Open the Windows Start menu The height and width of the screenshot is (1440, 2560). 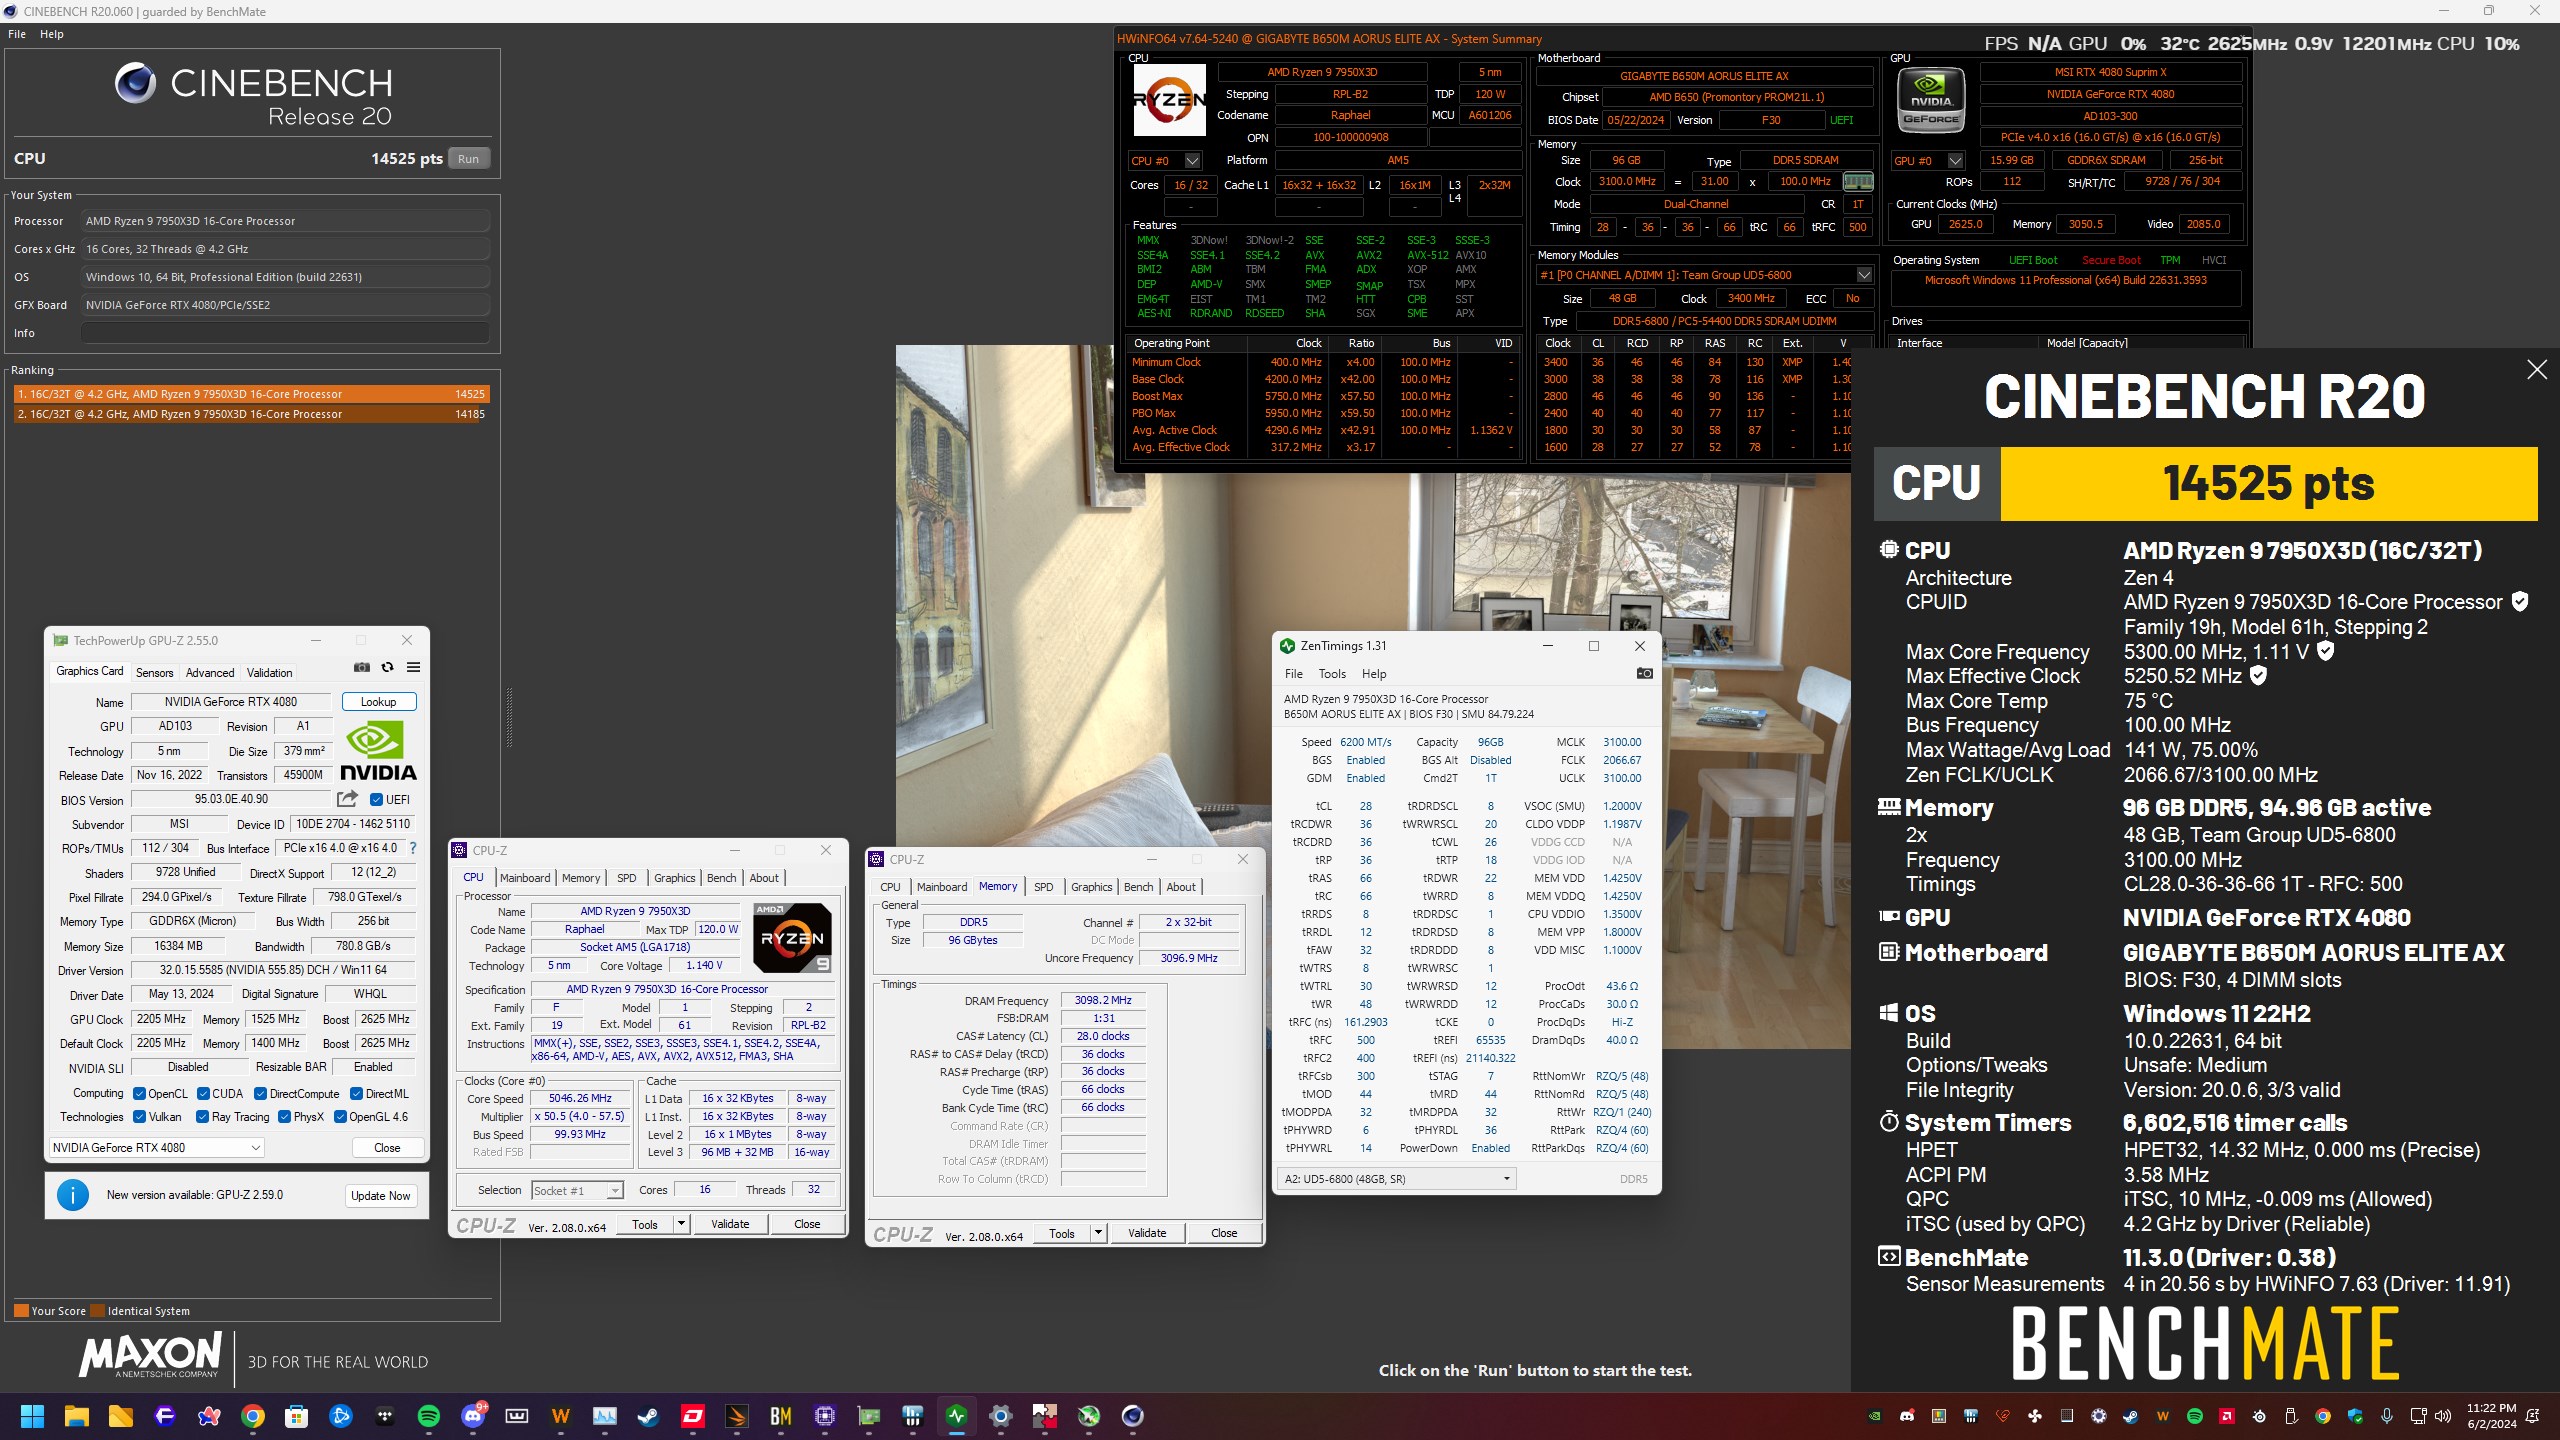[32, 1416]
